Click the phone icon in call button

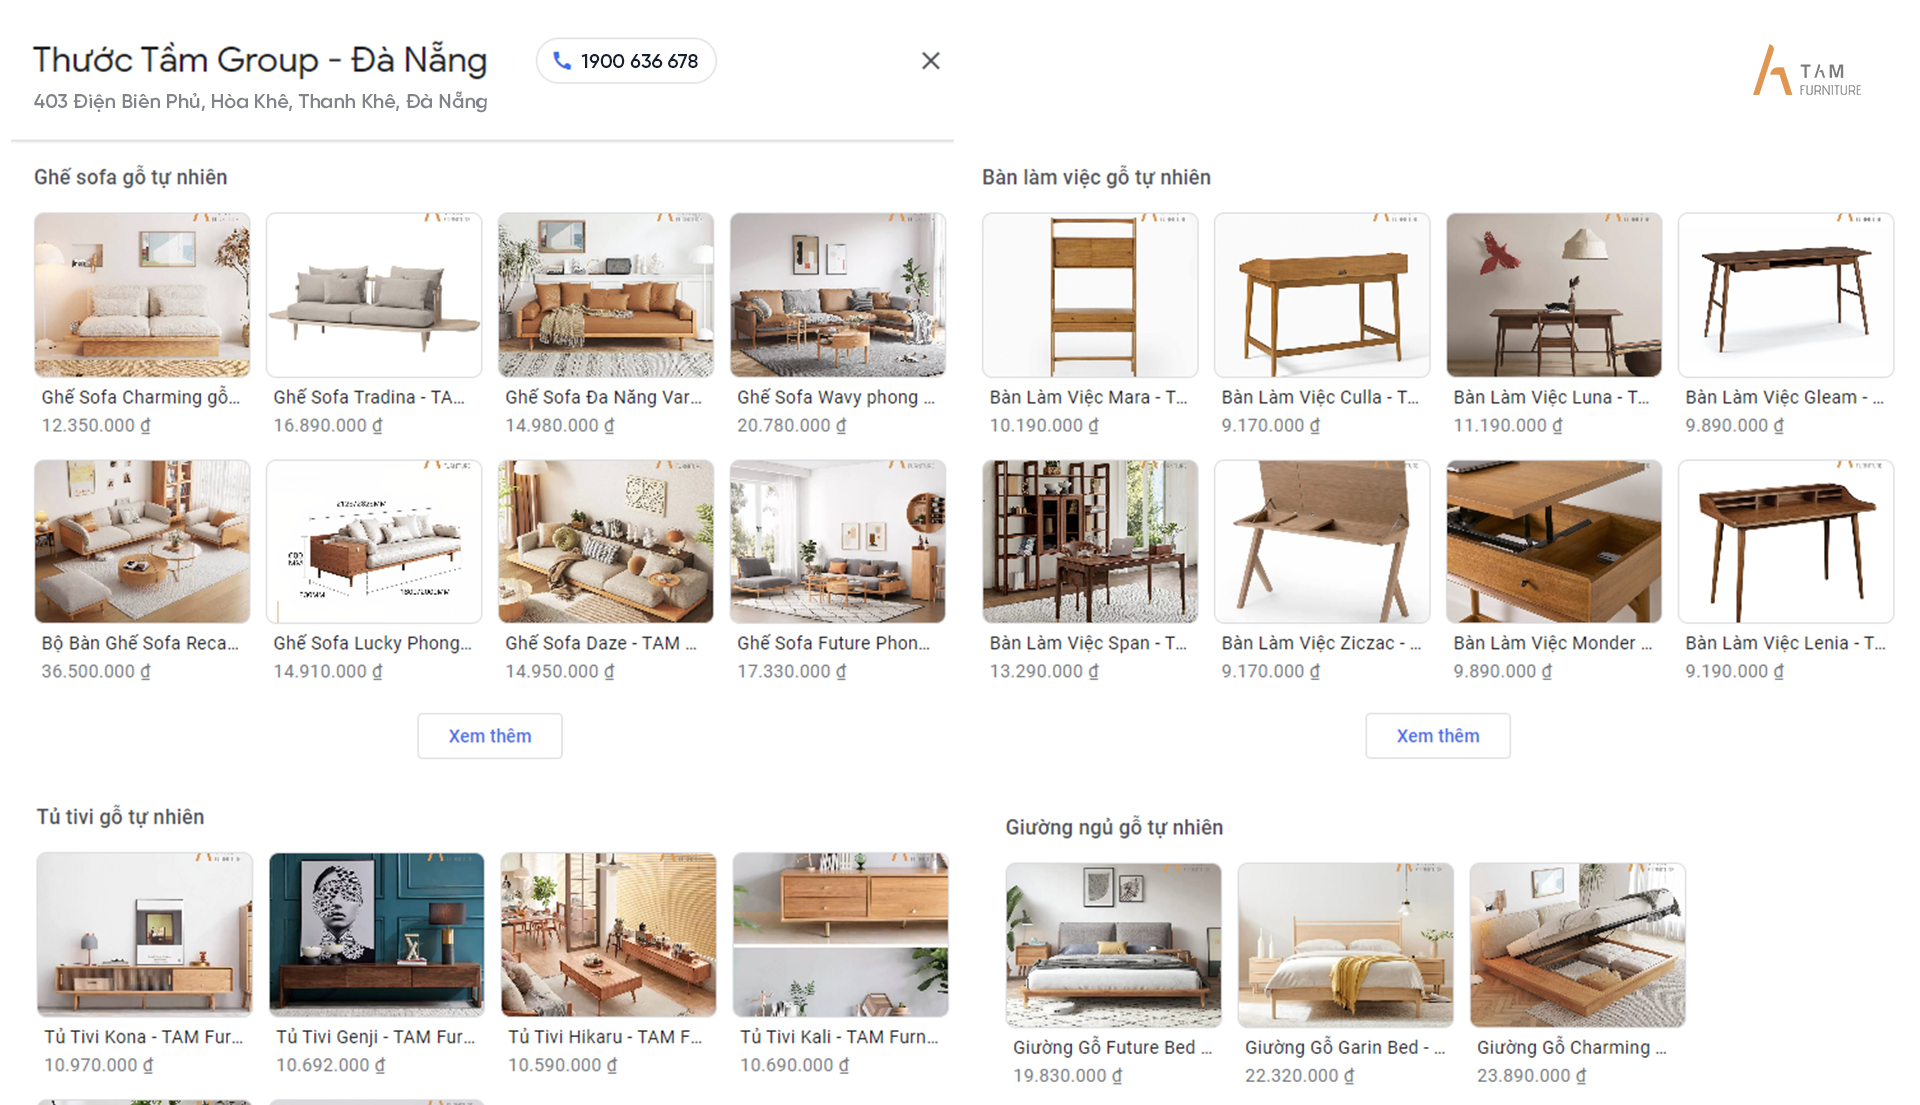[562, 61]
